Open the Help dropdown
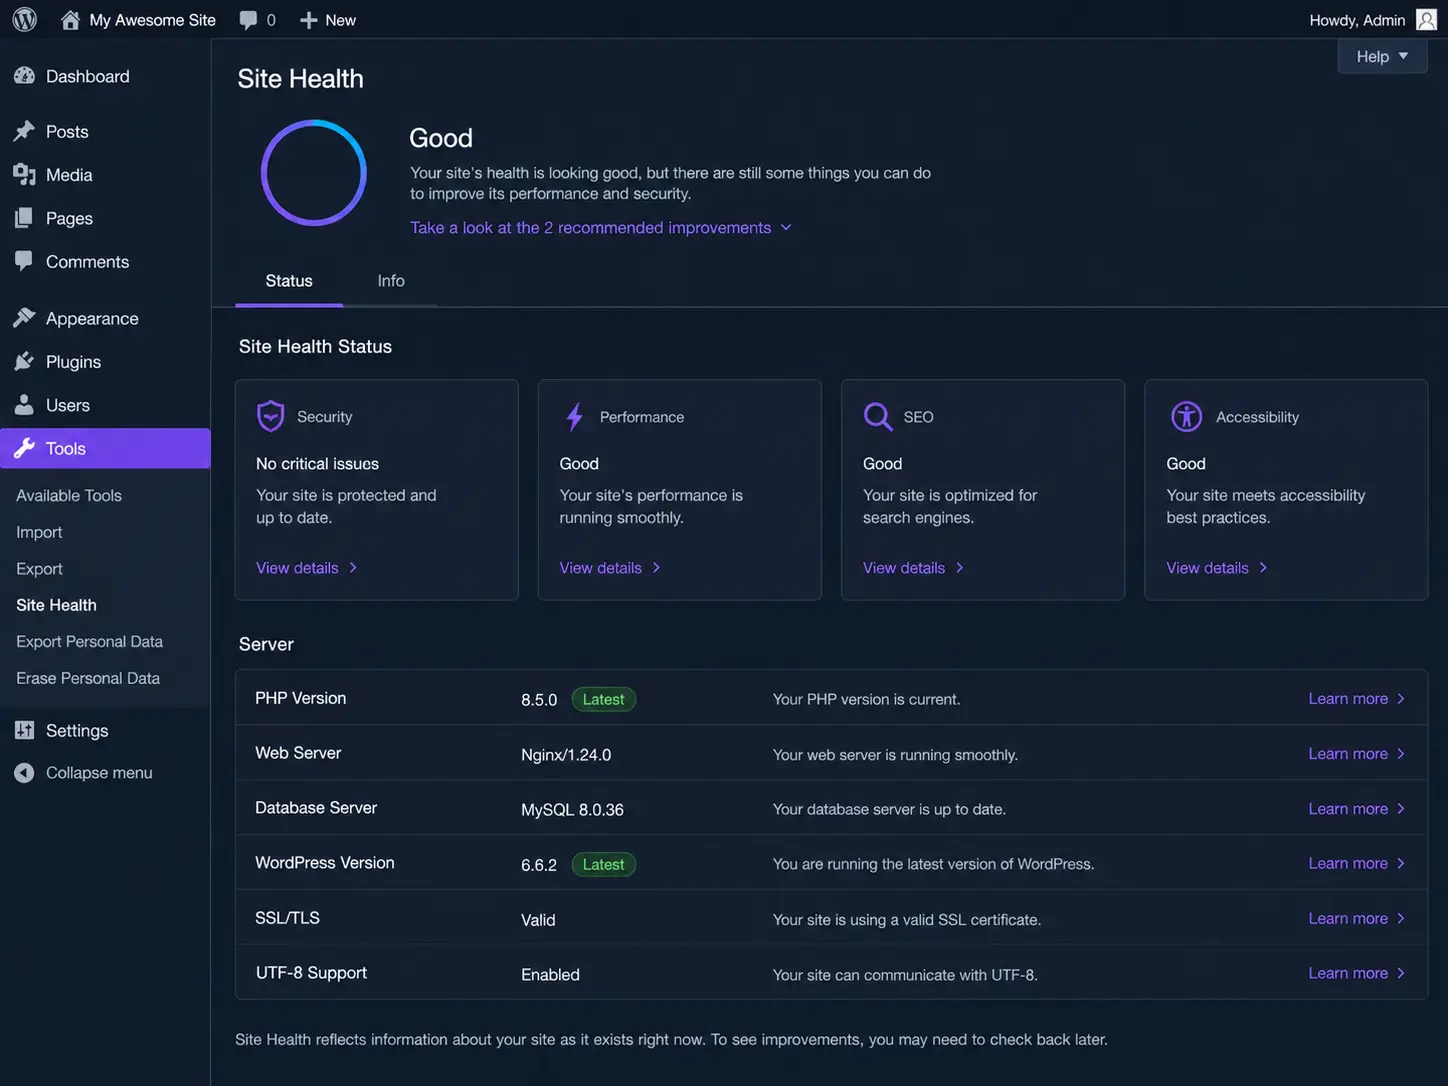The height and width of the screenshot is (1086, 1448). click(x=1382, y=56)
